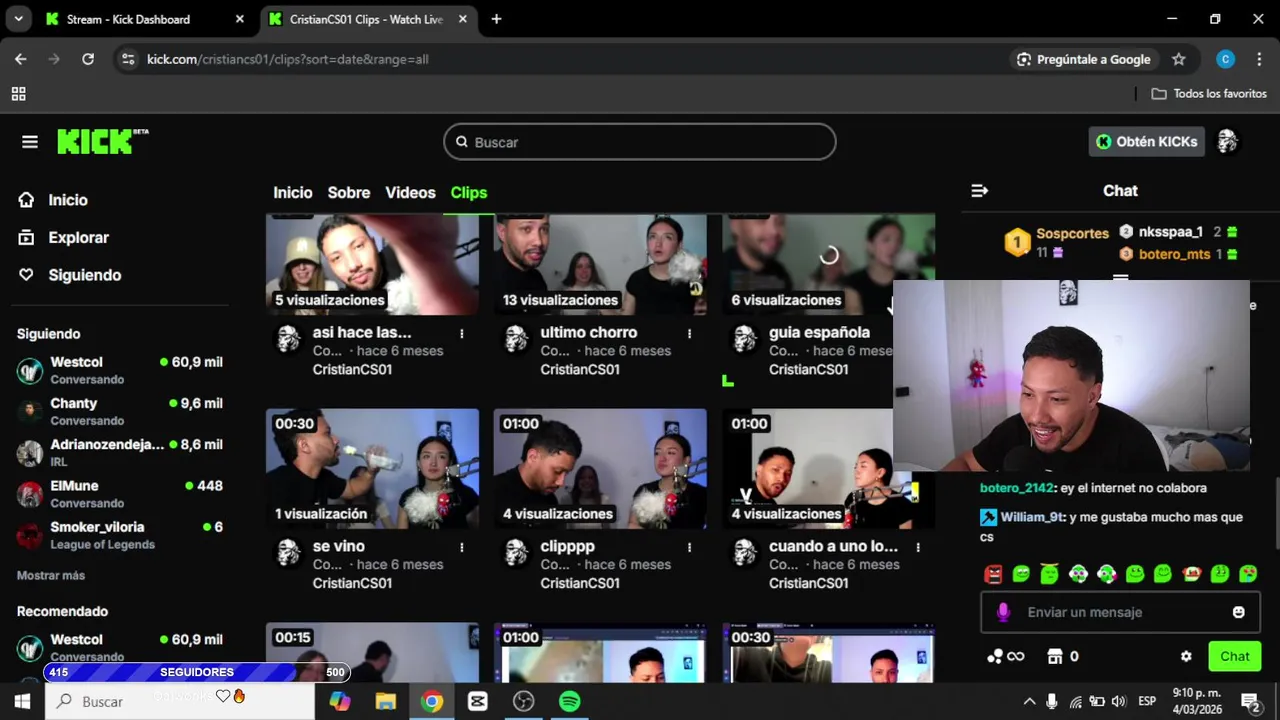Click 'Enviar un mensaje' chat input
The height and width of the screenshot is (720, 1280).
click(1120, 612)
